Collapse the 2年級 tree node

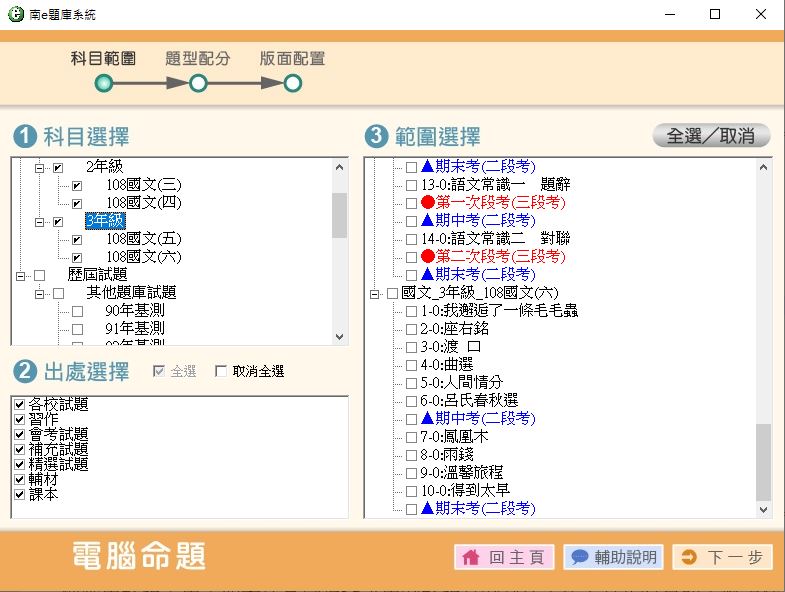40,167
